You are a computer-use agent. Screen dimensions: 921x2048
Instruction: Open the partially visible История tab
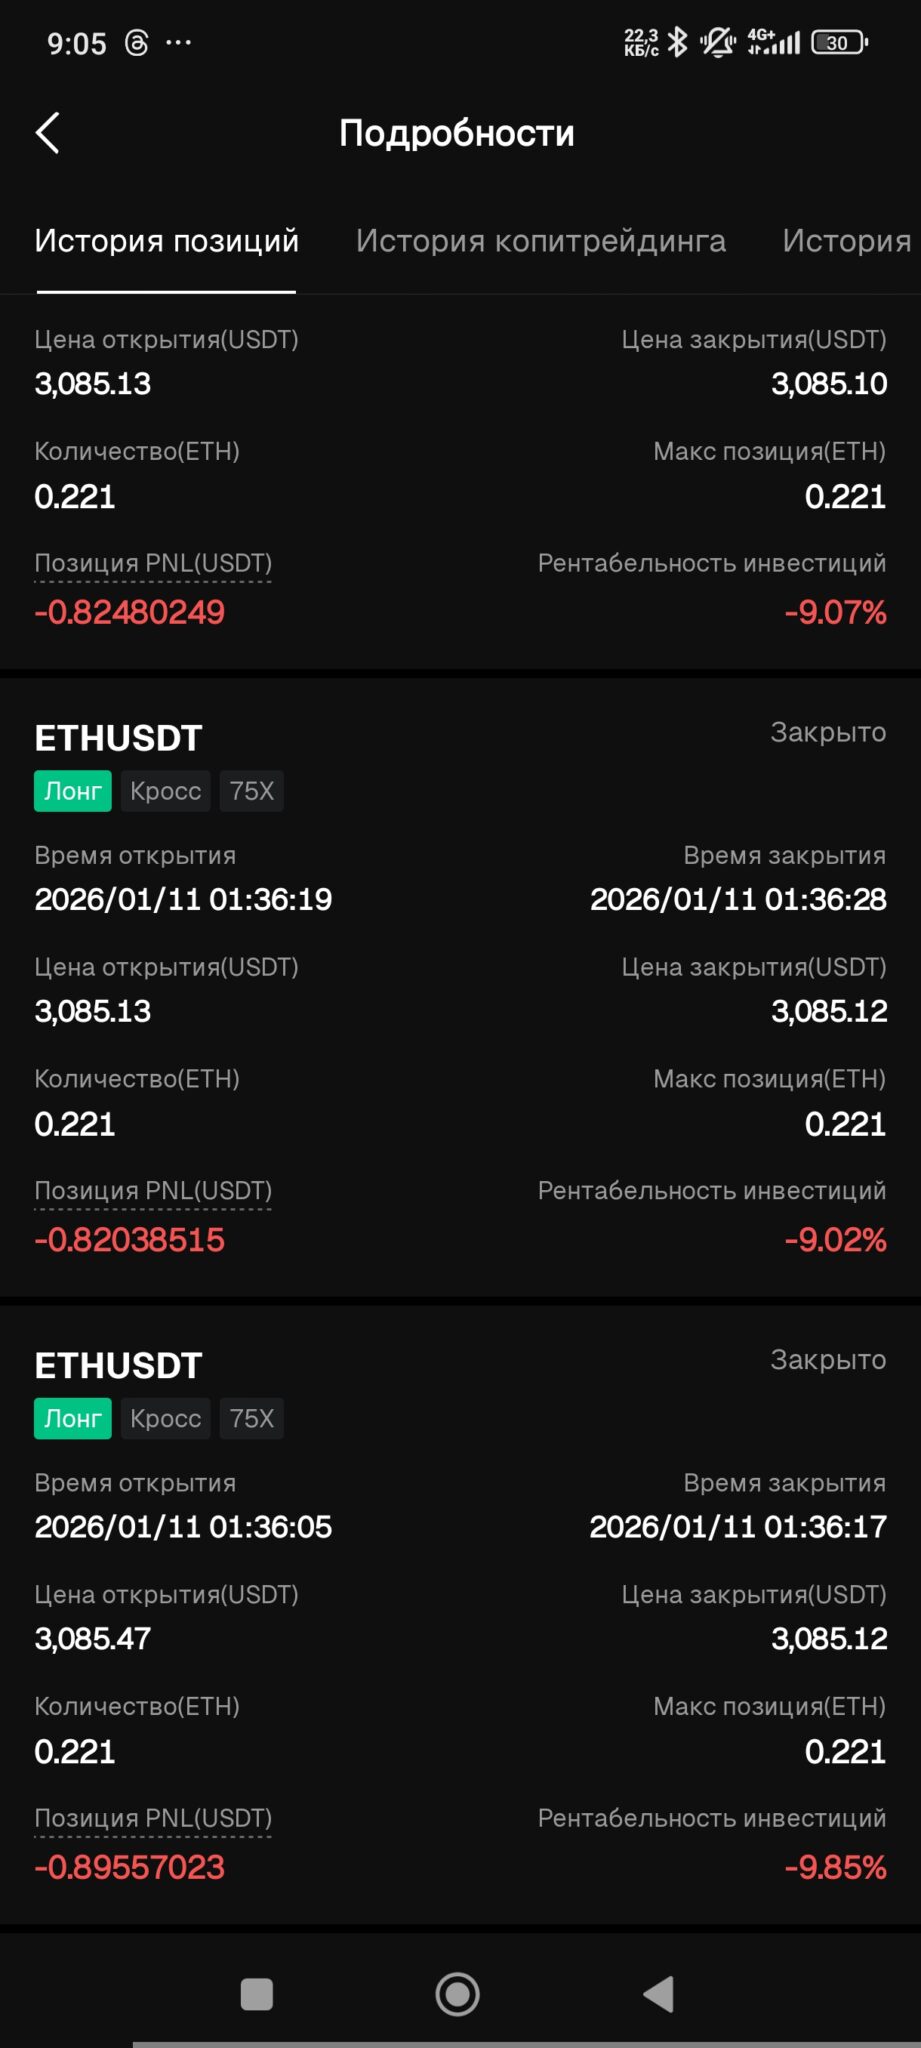[846, 241]
